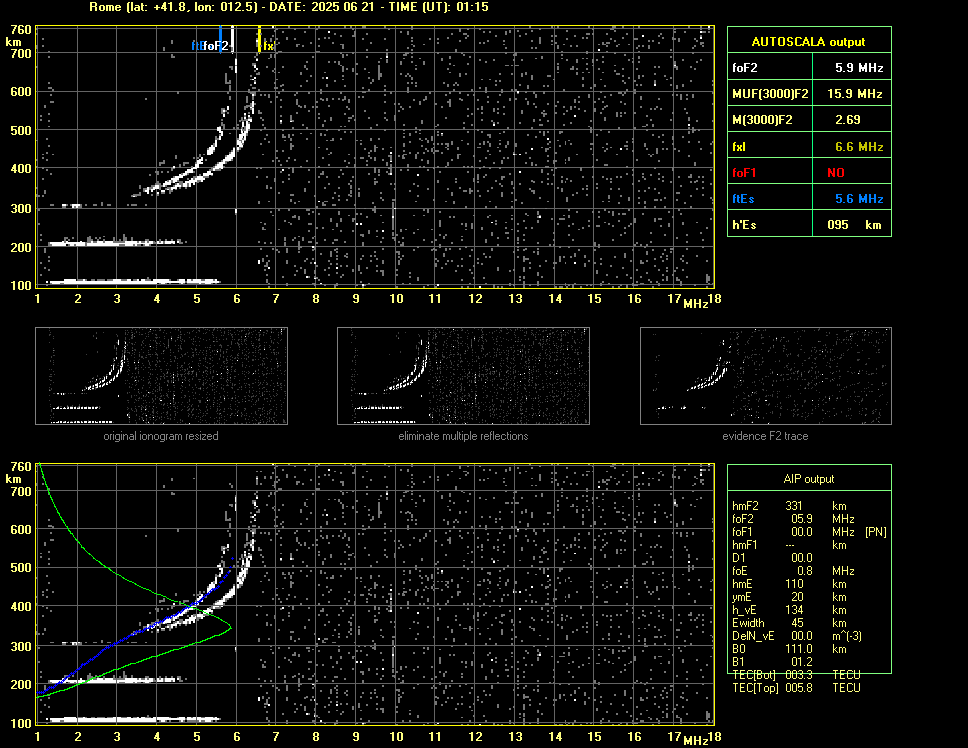This screenshot has width=968, height=748.
Task: Click the TEC[Top] 005.8 TECU row
Action: pyautogui.click(x=796, y=688)
